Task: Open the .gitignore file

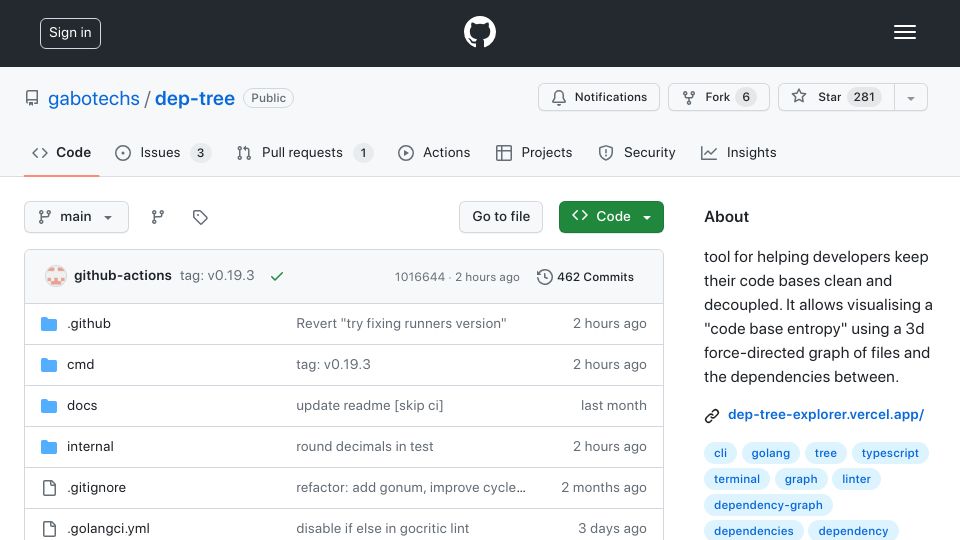Action: (96, 487)
